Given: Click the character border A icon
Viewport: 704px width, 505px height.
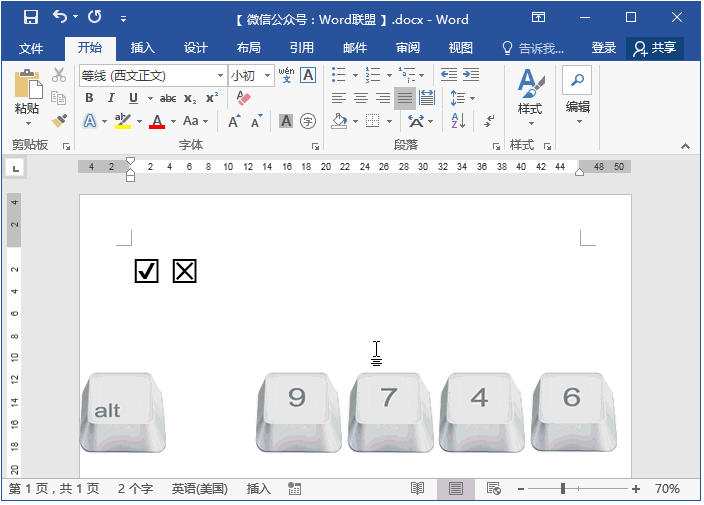Looking at the screenshot, I should point(308,75).
